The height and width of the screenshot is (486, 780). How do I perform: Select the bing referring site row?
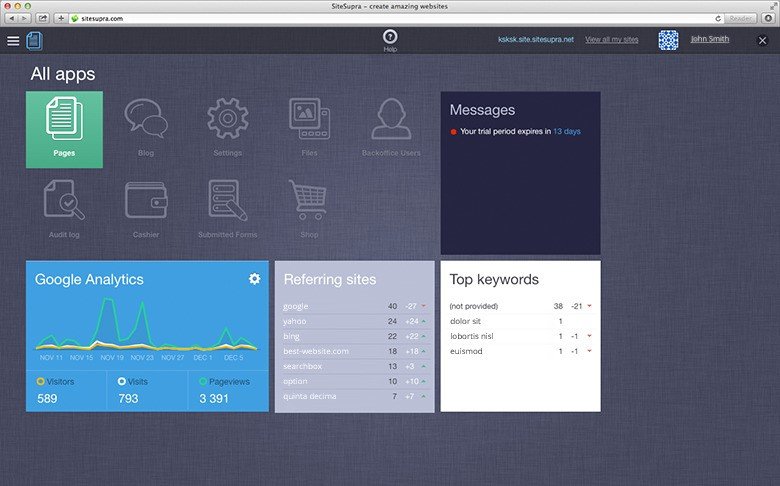click(355, 336)
